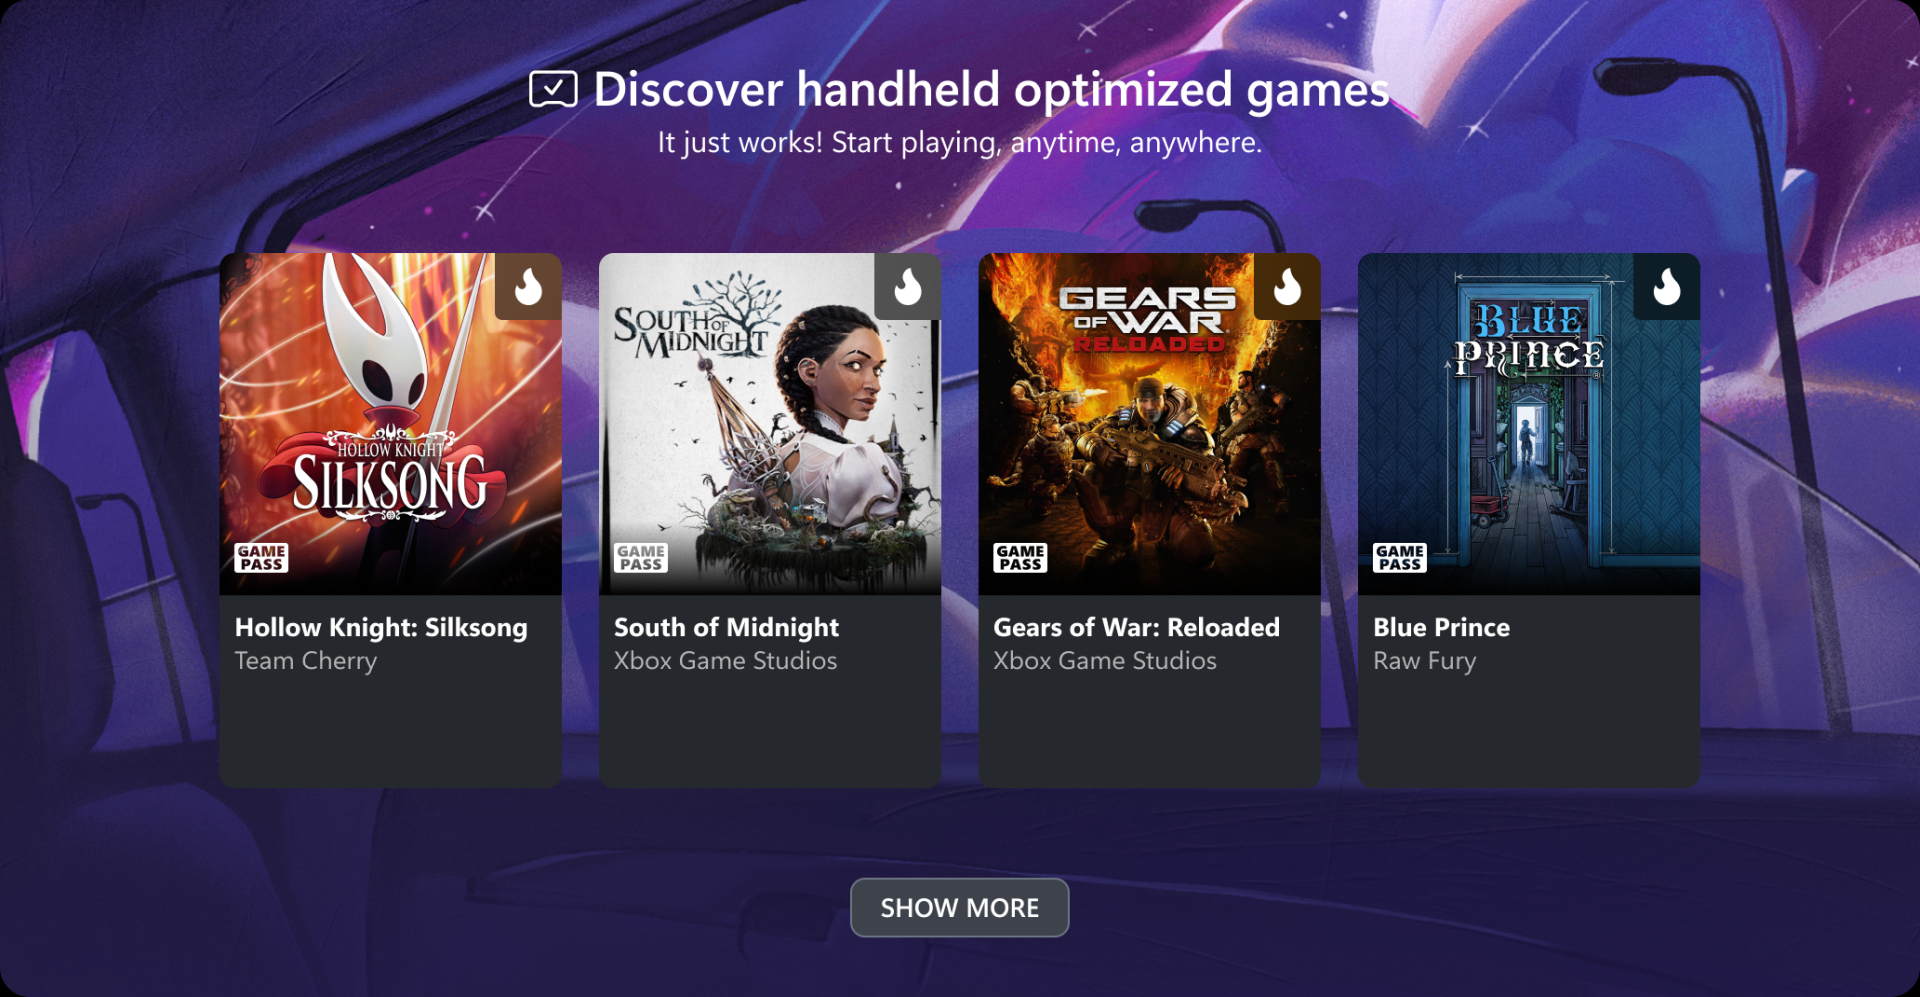Select the Hollow Knight: Silksong title text
Image resolution: width=1920 pixels, height=997 pixels.
pyautogui.click(x=381, y=628)
